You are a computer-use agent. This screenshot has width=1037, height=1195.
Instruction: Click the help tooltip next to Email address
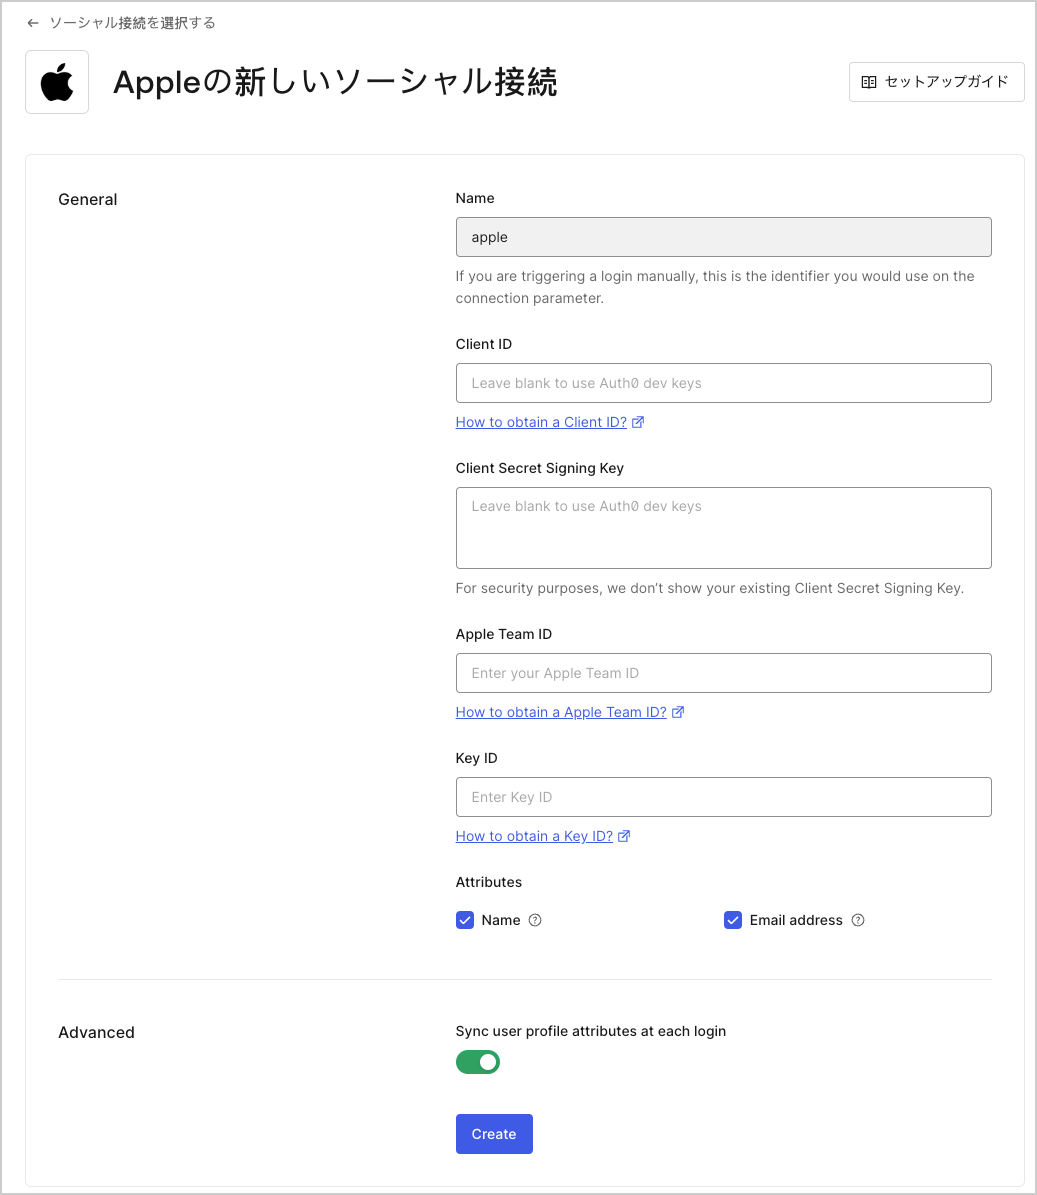[x=858, y=920]
